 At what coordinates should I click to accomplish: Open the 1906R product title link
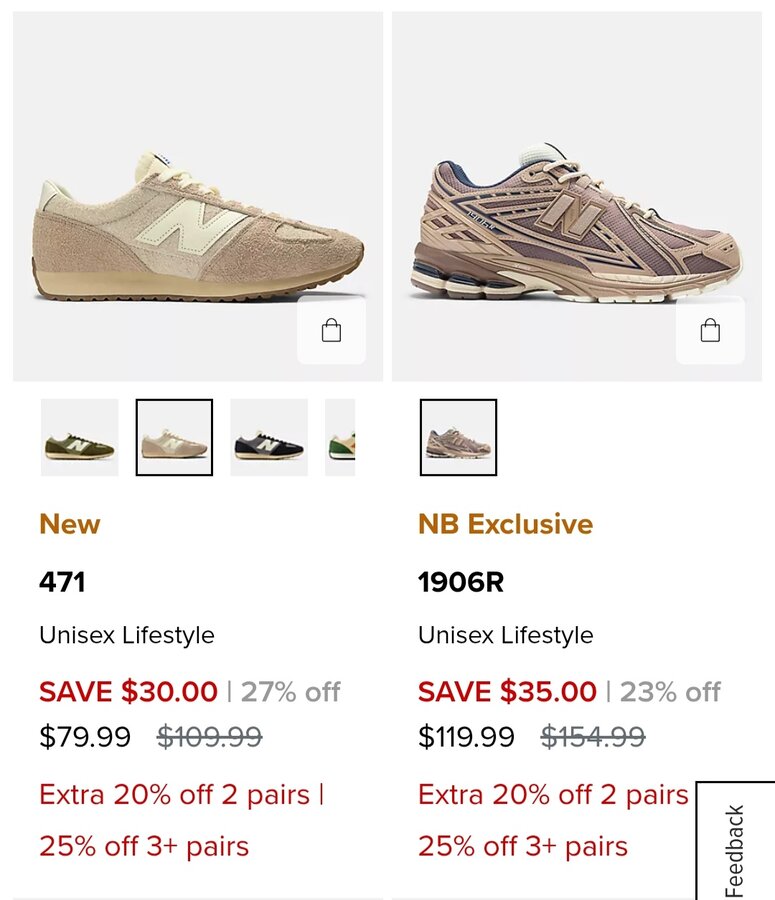461,582
